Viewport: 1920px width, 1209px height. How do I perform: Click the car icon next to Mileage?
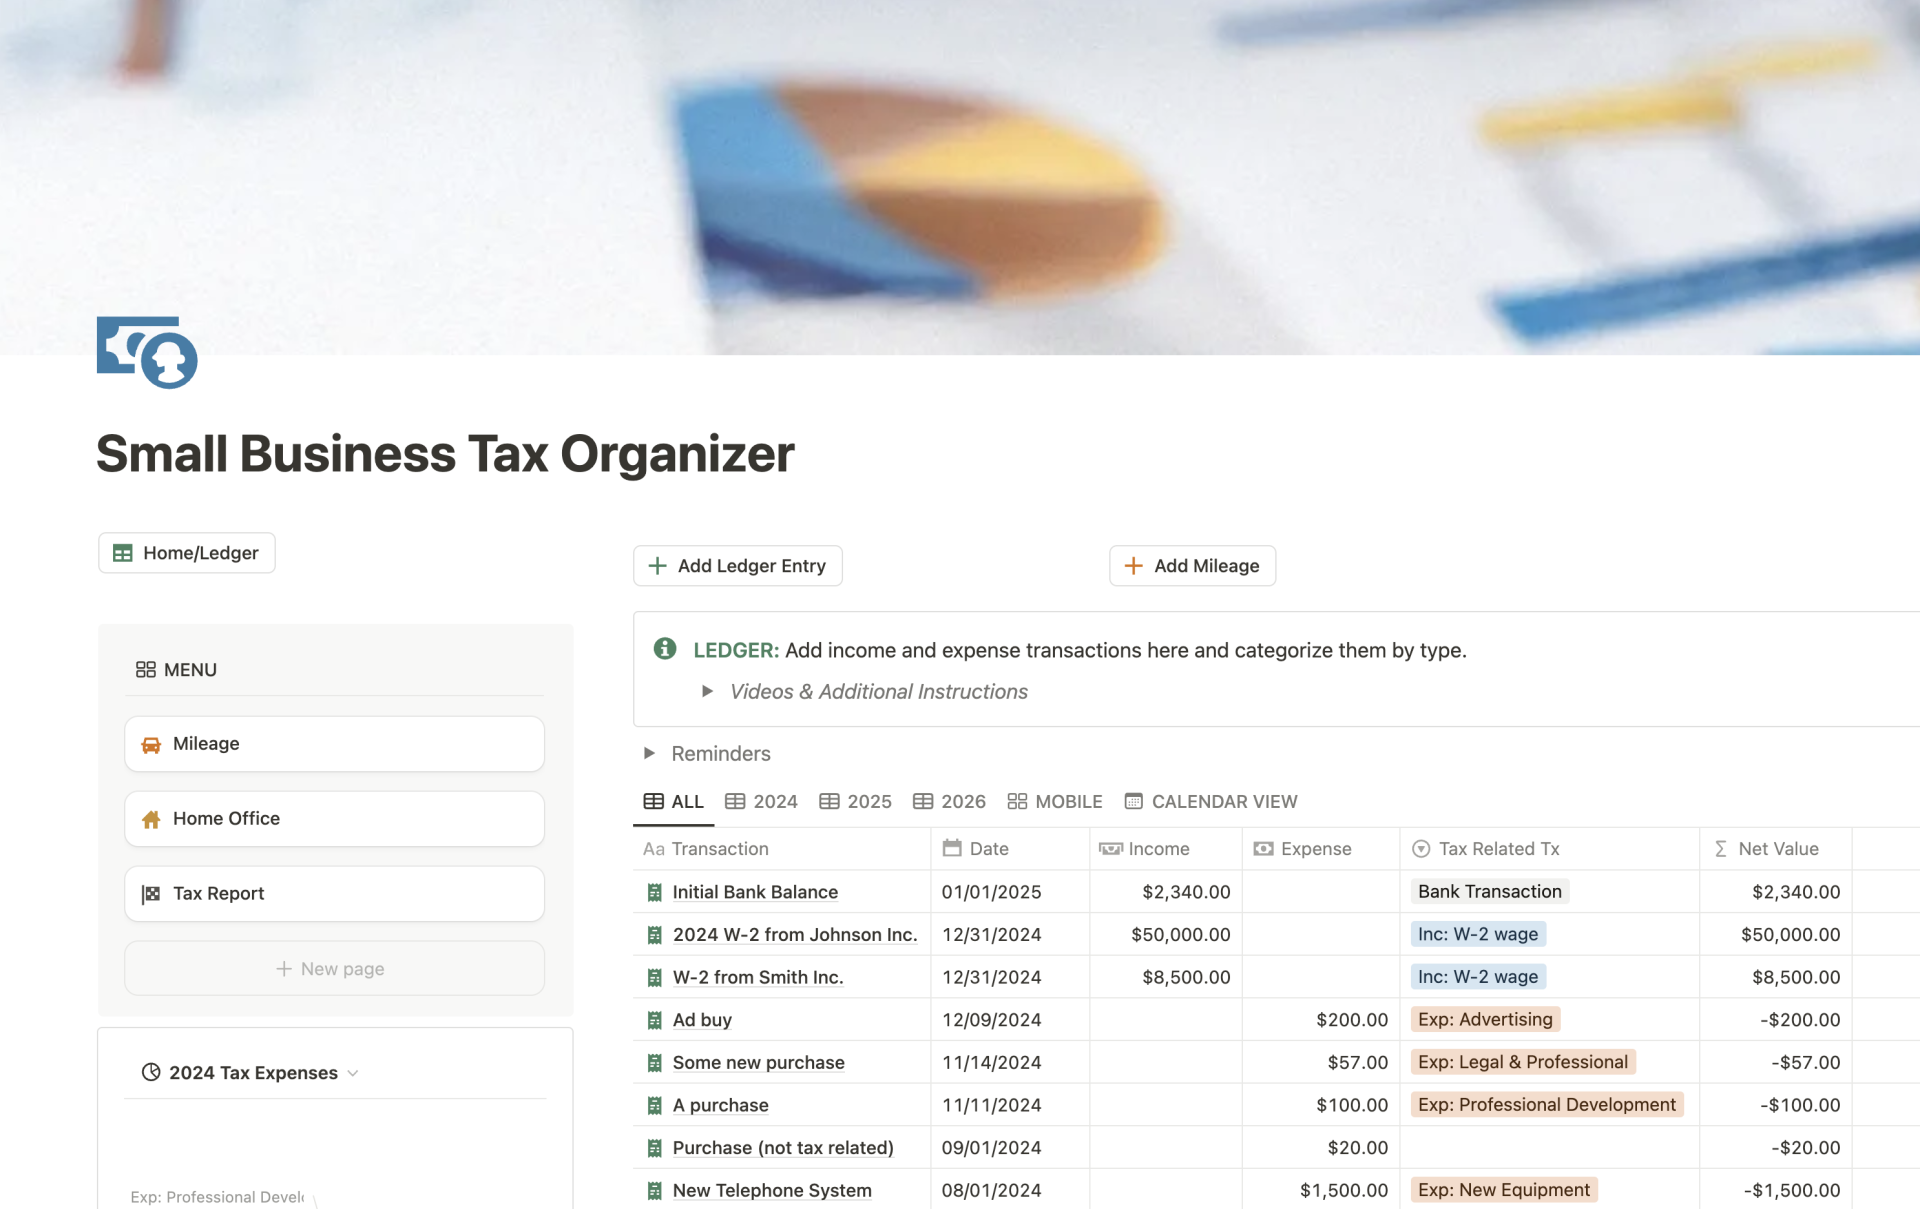coord(151,744)
